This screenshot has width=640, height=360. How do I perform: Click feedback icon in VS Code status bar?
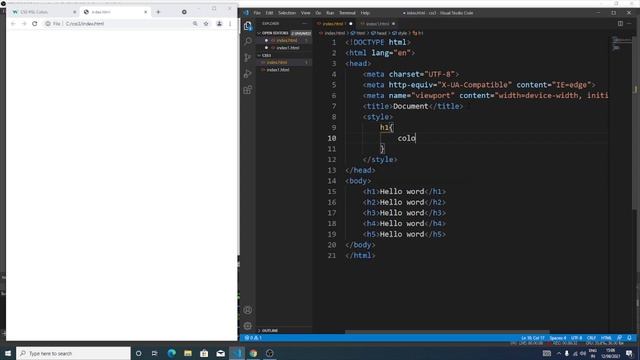(620, 338)
